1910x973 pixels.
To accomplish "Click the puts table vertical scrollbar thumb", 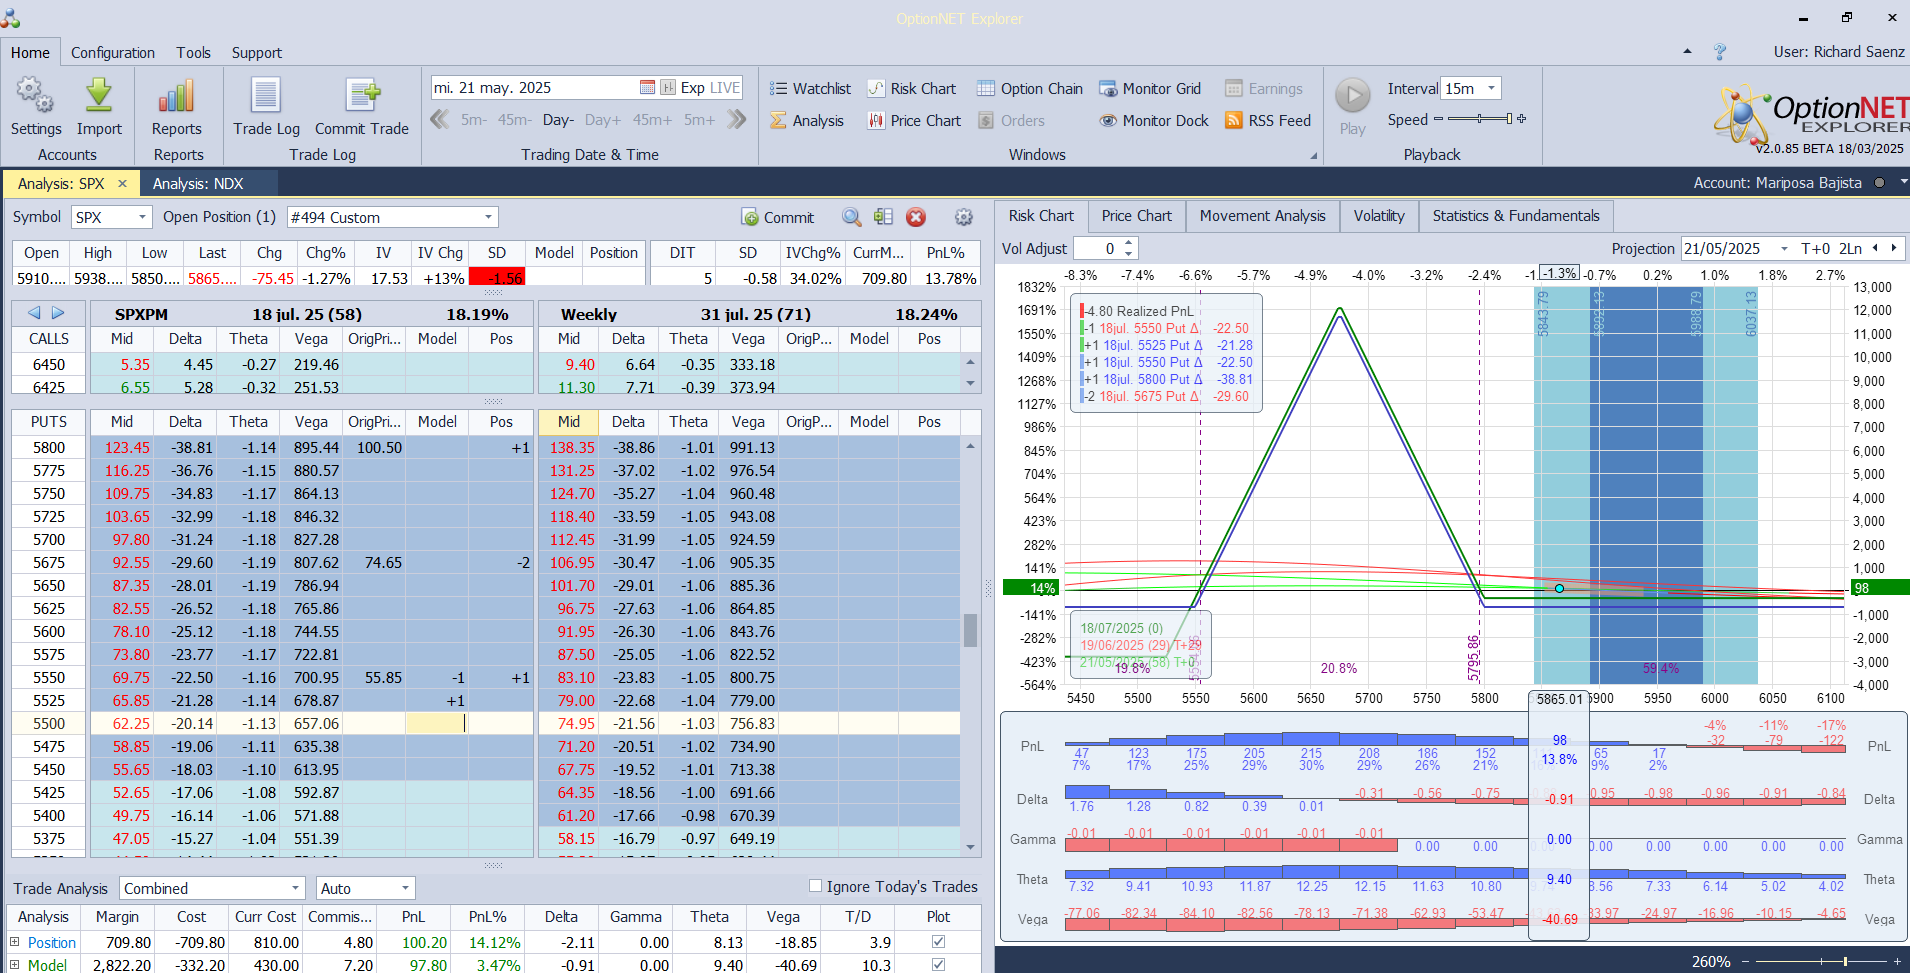I will pos(970,630).
